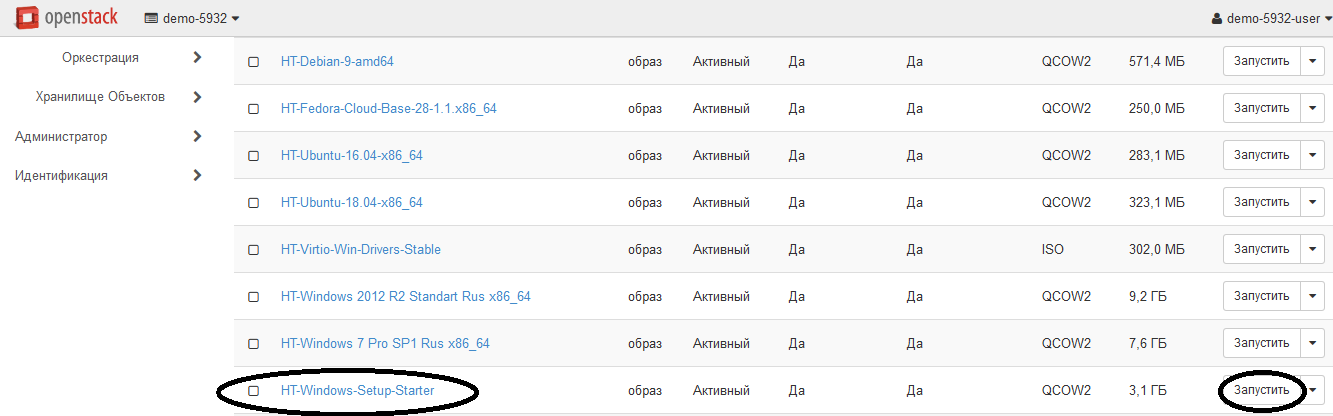Expand the Хранилище Объектов chevron

[197, 97]
